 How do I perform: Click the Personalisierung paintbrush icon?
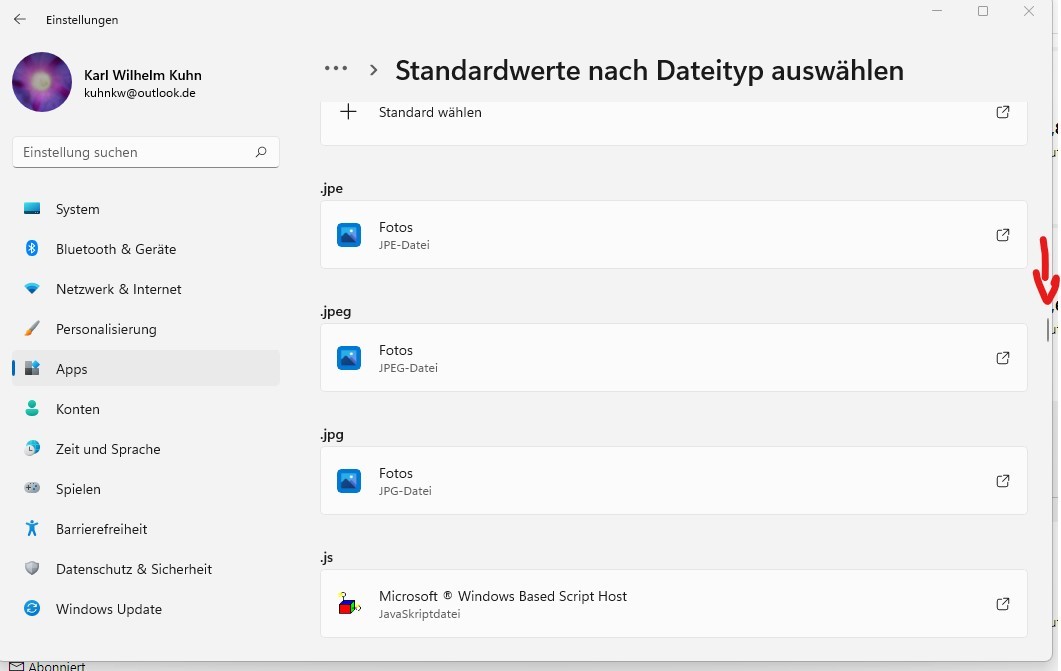[32, 329]
